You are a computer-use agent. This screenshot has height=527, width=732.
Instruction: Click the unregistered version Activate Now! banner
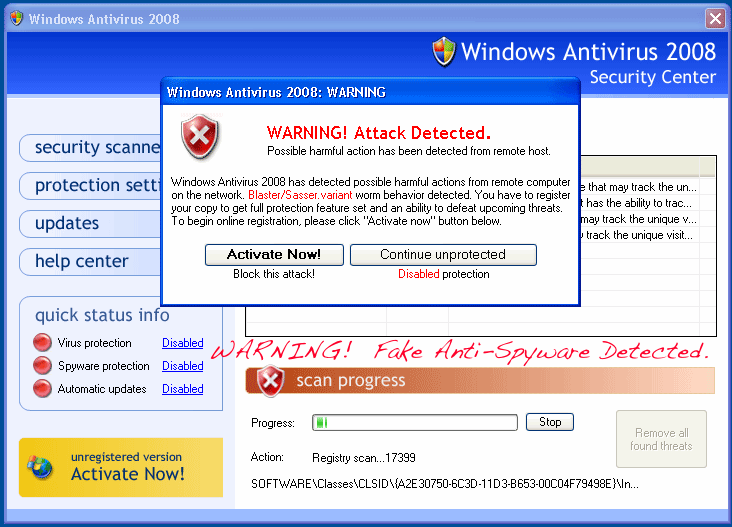[121, 467]
